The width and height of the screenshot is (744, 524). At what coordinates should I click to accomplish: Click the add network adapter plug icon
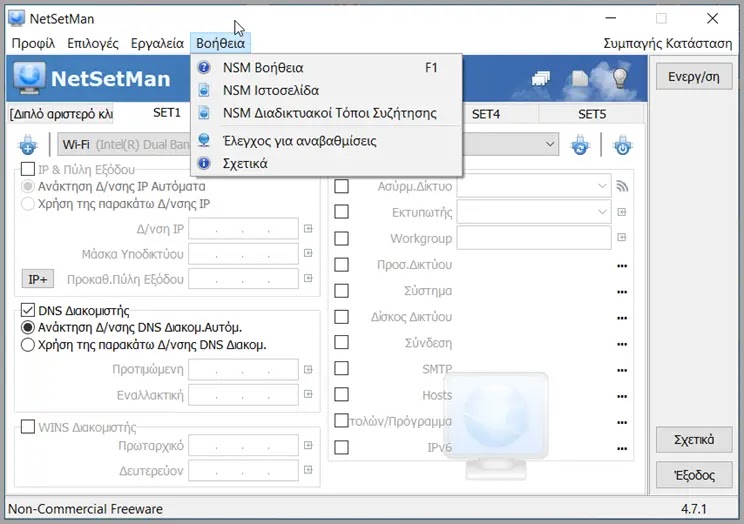point(28,144)
